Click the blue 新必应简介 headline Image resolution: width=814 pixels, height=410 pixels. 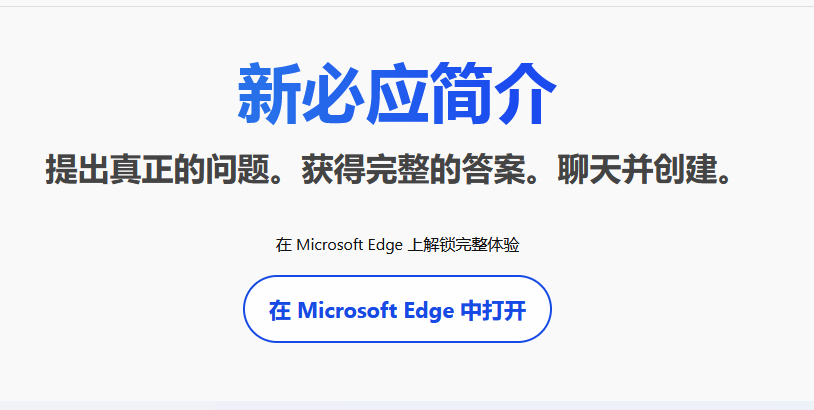coord(397,94)
